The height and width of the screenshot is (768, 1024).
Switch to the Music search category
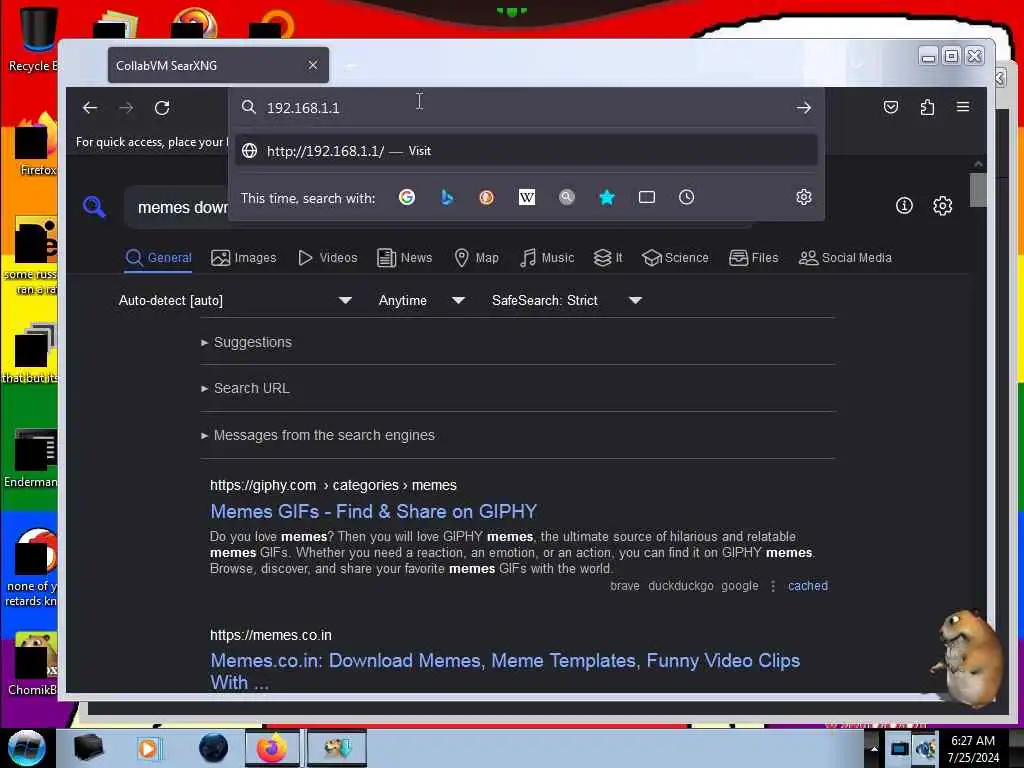click(547, 258)
